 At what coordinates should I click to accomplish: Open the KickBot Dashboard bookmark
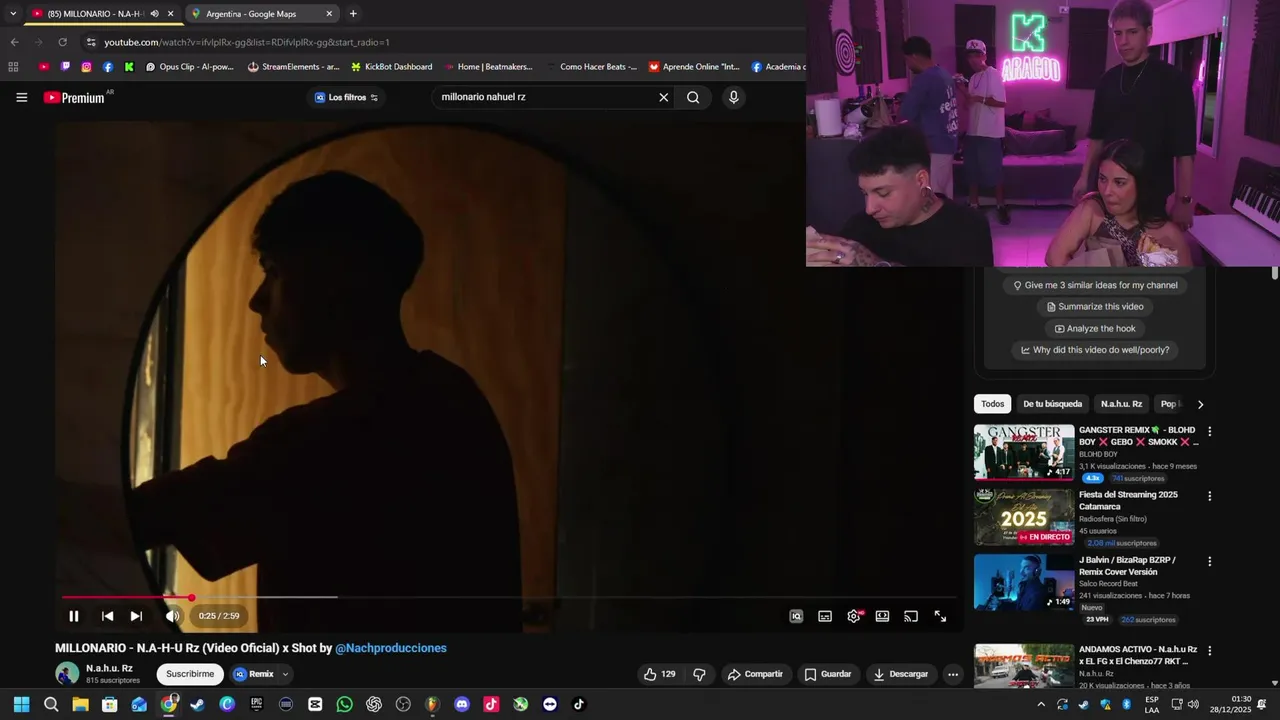pyautogui.click(x=391, y=67)
